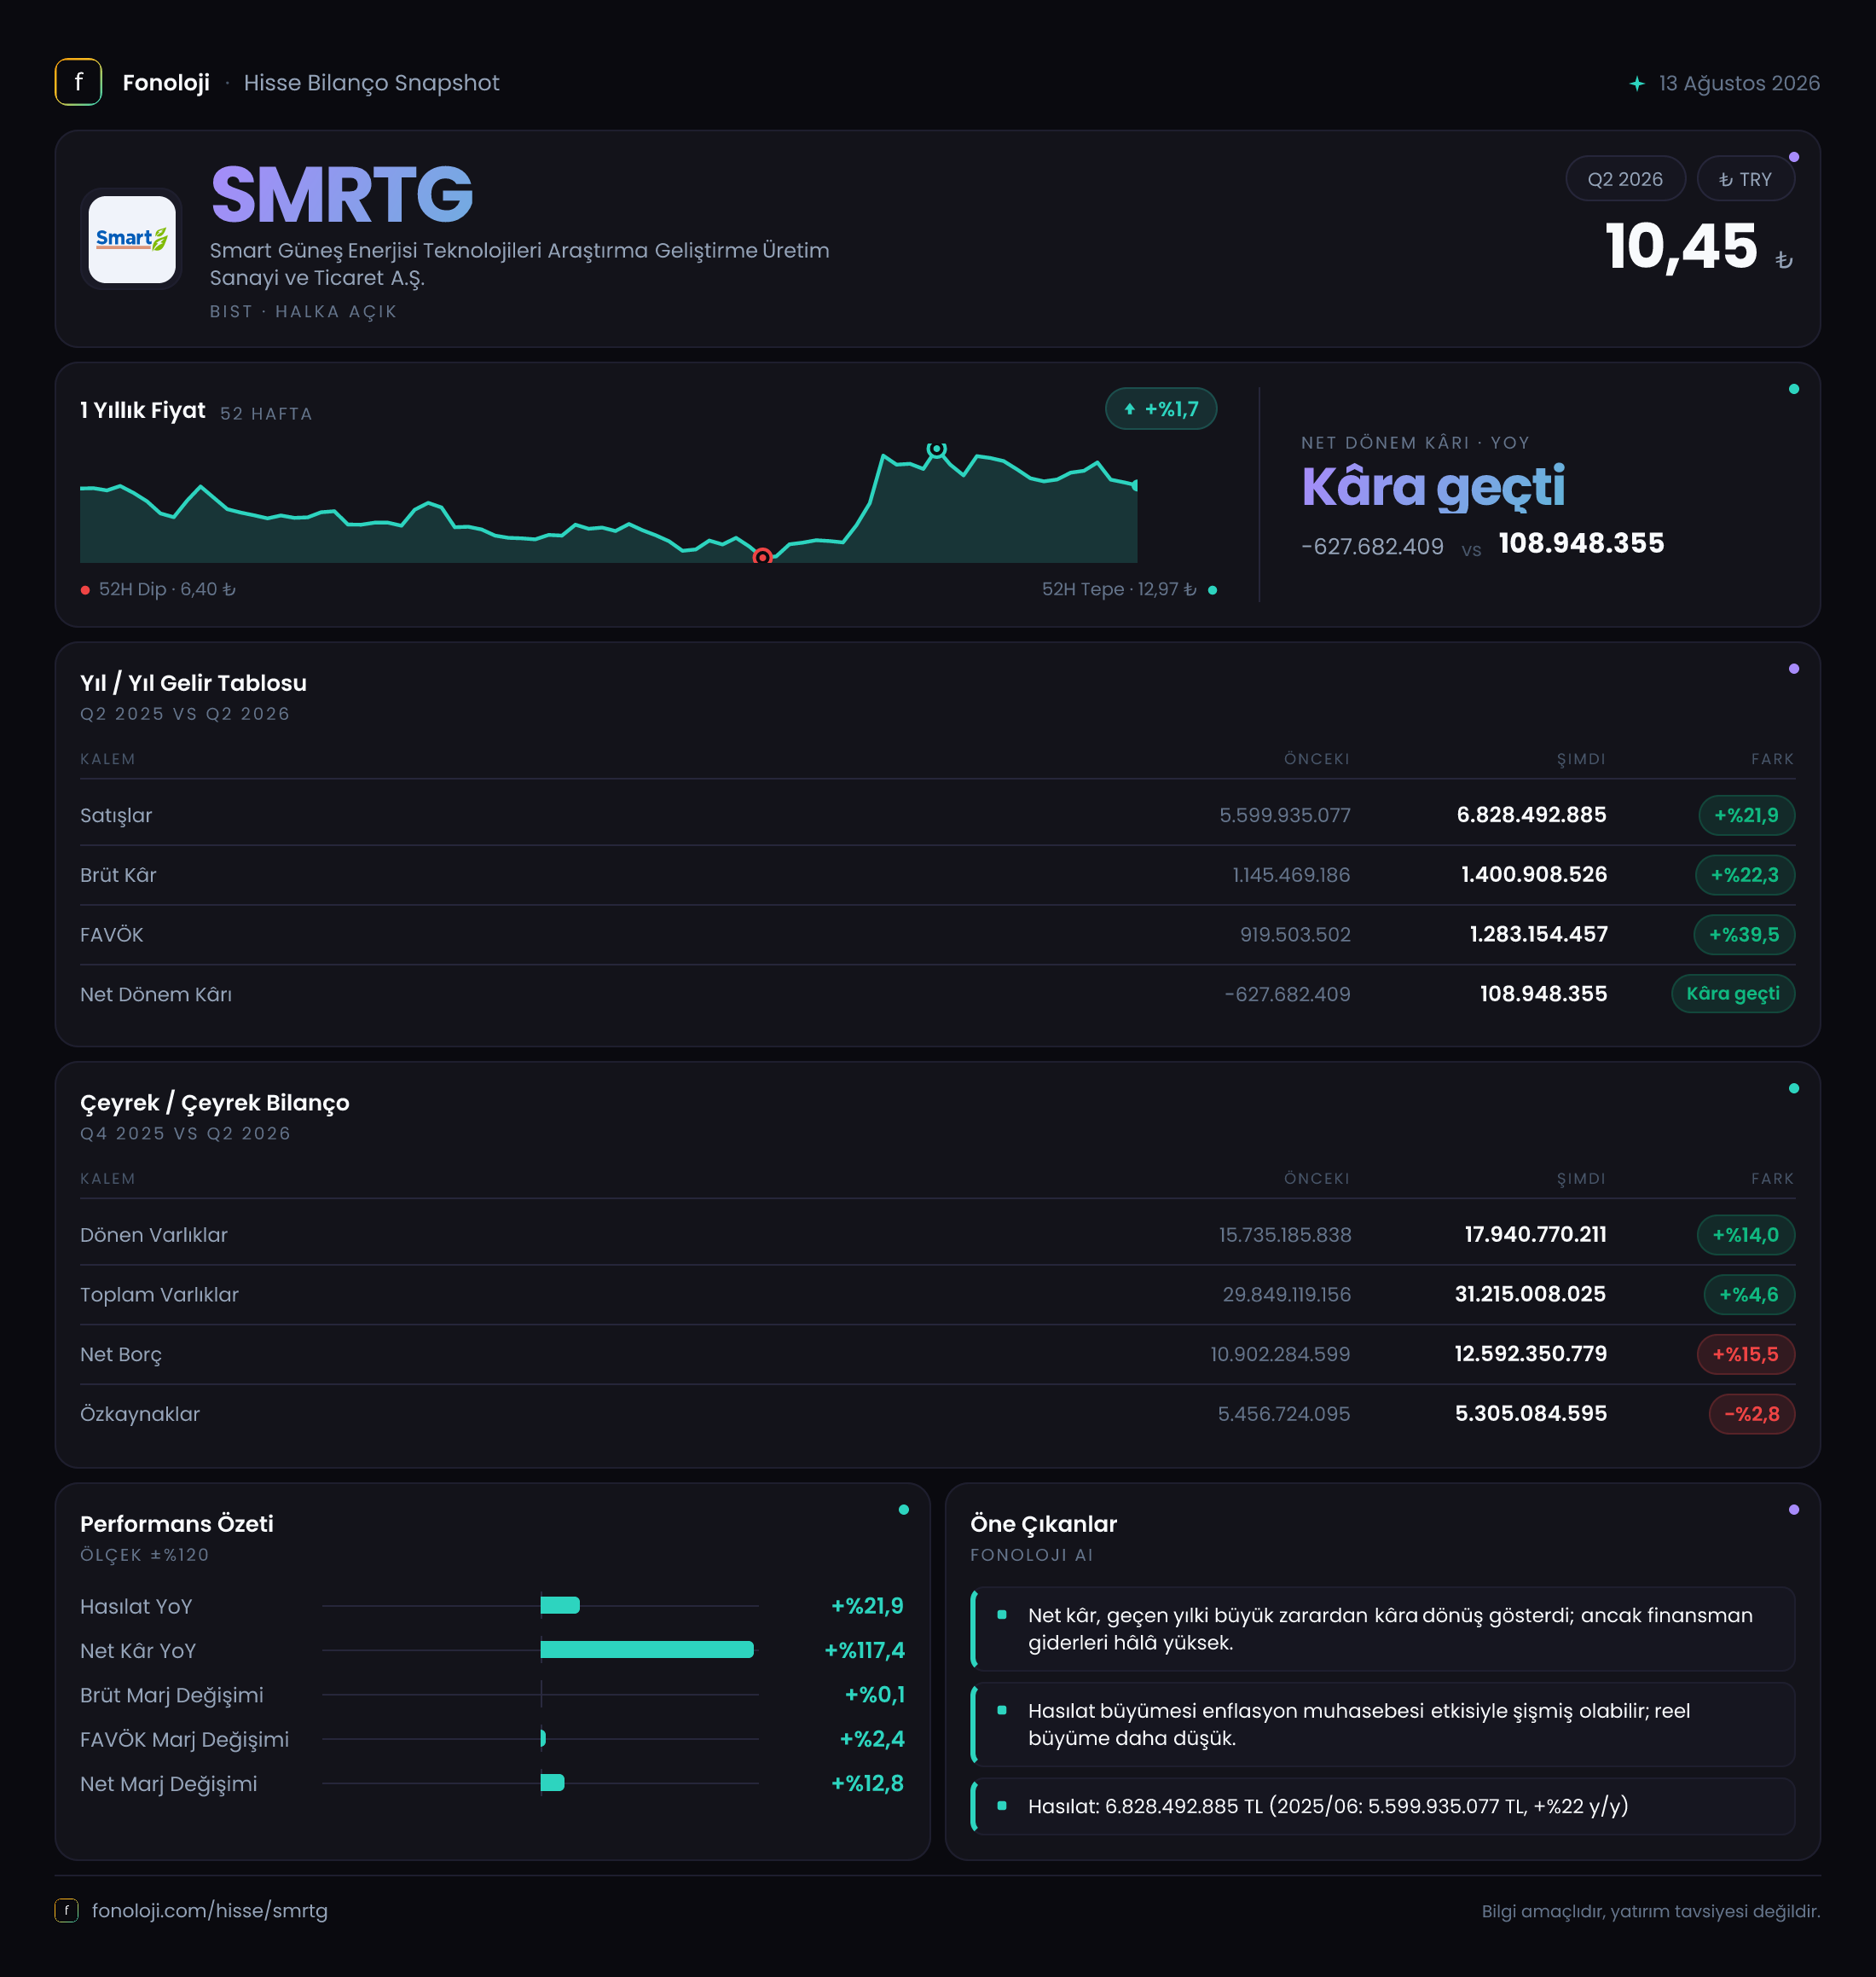Click the +%14,0 badge for Dönen Varlıklar
Image resolution: width=1876 pixels, height=1977 pixels.
click(1745, 1235)
